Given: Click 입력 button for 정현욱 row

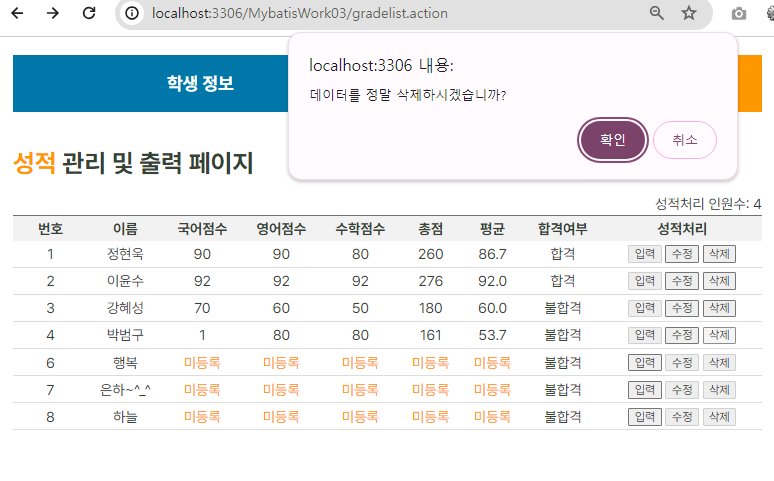Looking at the screenshot, I should tap(645, 254).
